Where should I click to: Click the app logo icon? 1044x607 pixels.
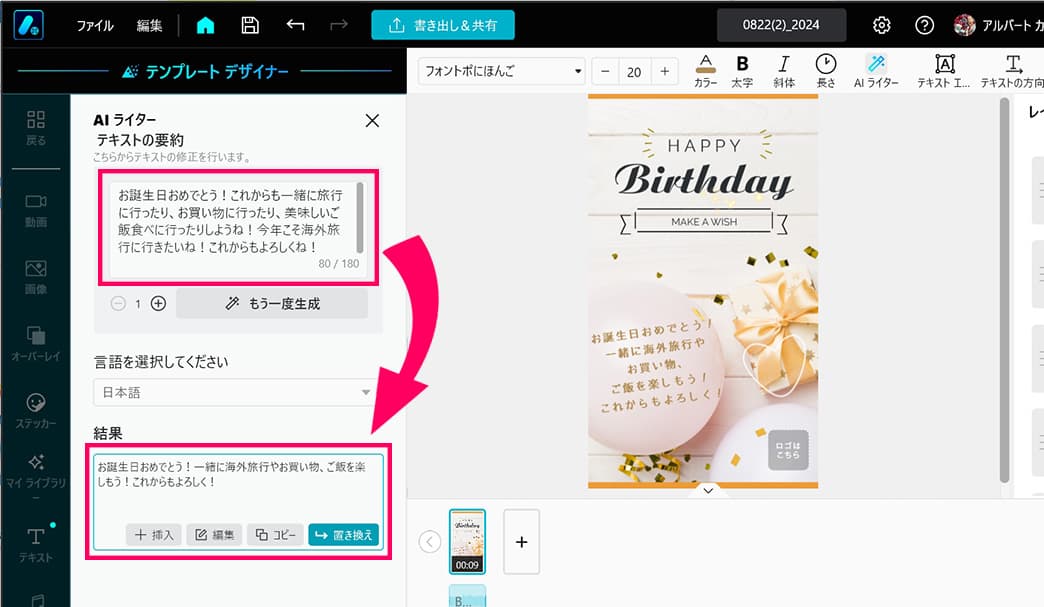(29, 25)
